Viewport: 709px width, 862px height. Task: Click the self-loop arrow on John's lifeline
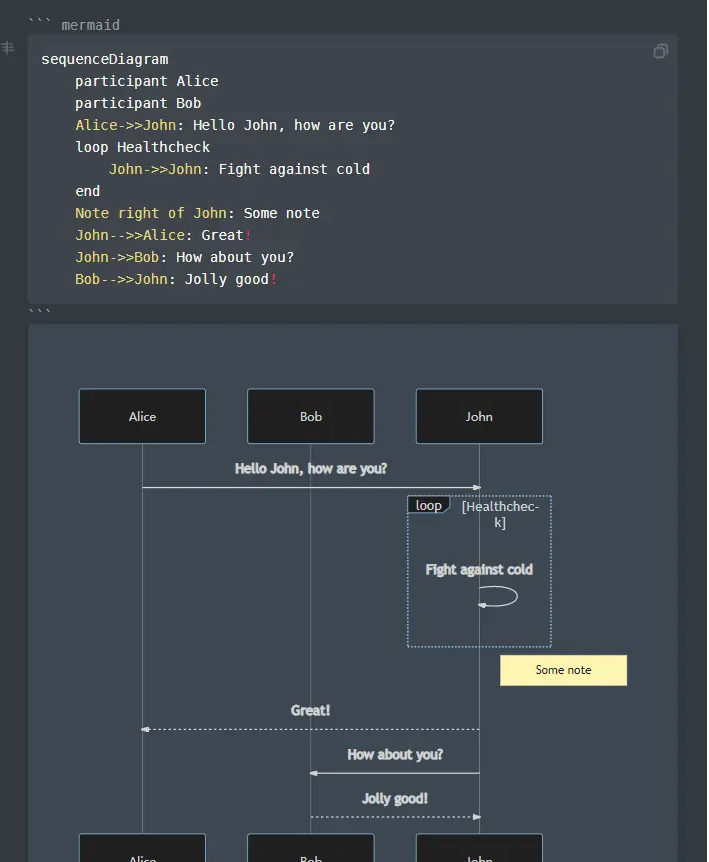tap(498, 596)
